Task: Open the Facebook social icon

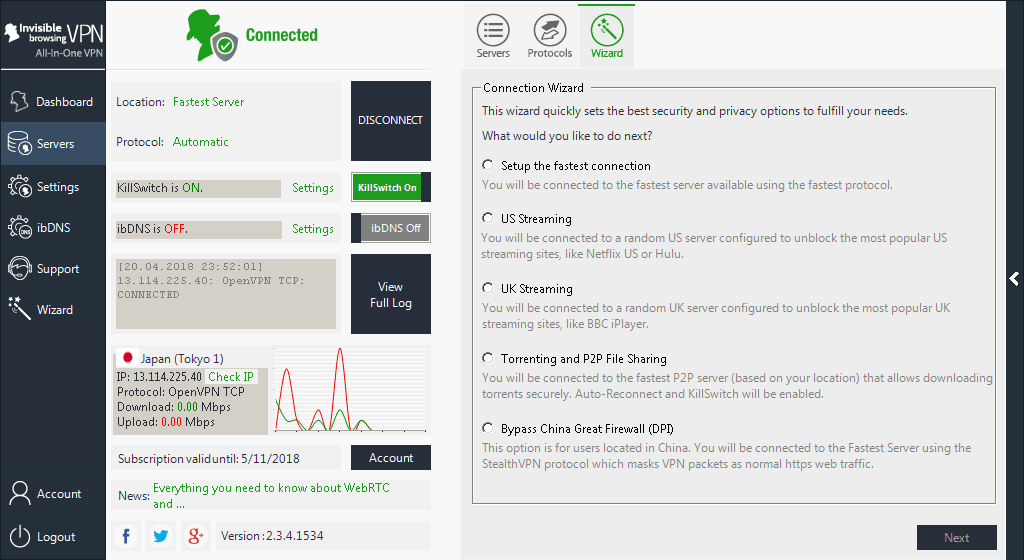Action: tap(126, 536)
